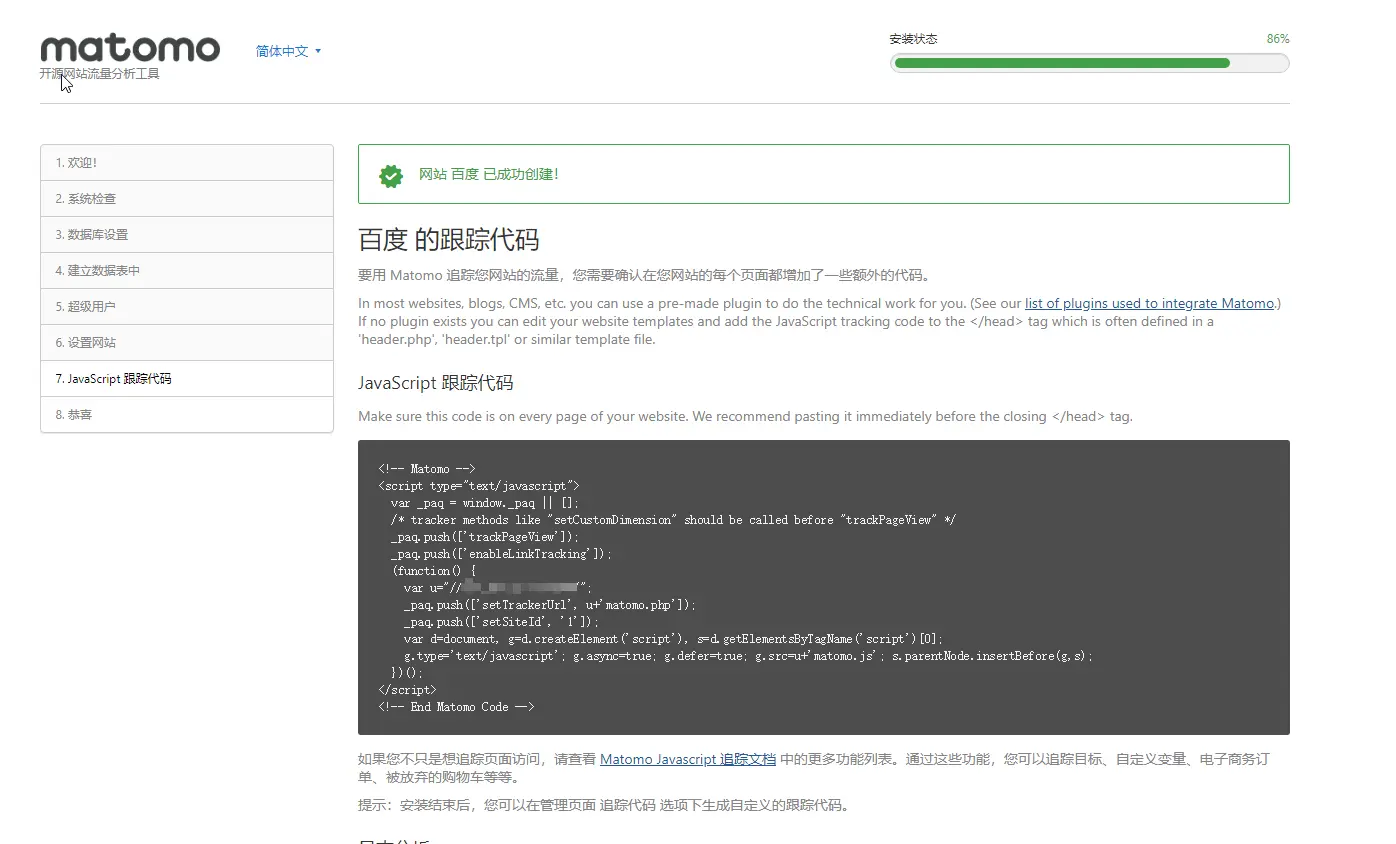Image resolution: width=1396 pixels, height=844 pixels.
Task: Click the code line containing setTrackerUrl
Action: pyautogui.click(x=550, y=605)
